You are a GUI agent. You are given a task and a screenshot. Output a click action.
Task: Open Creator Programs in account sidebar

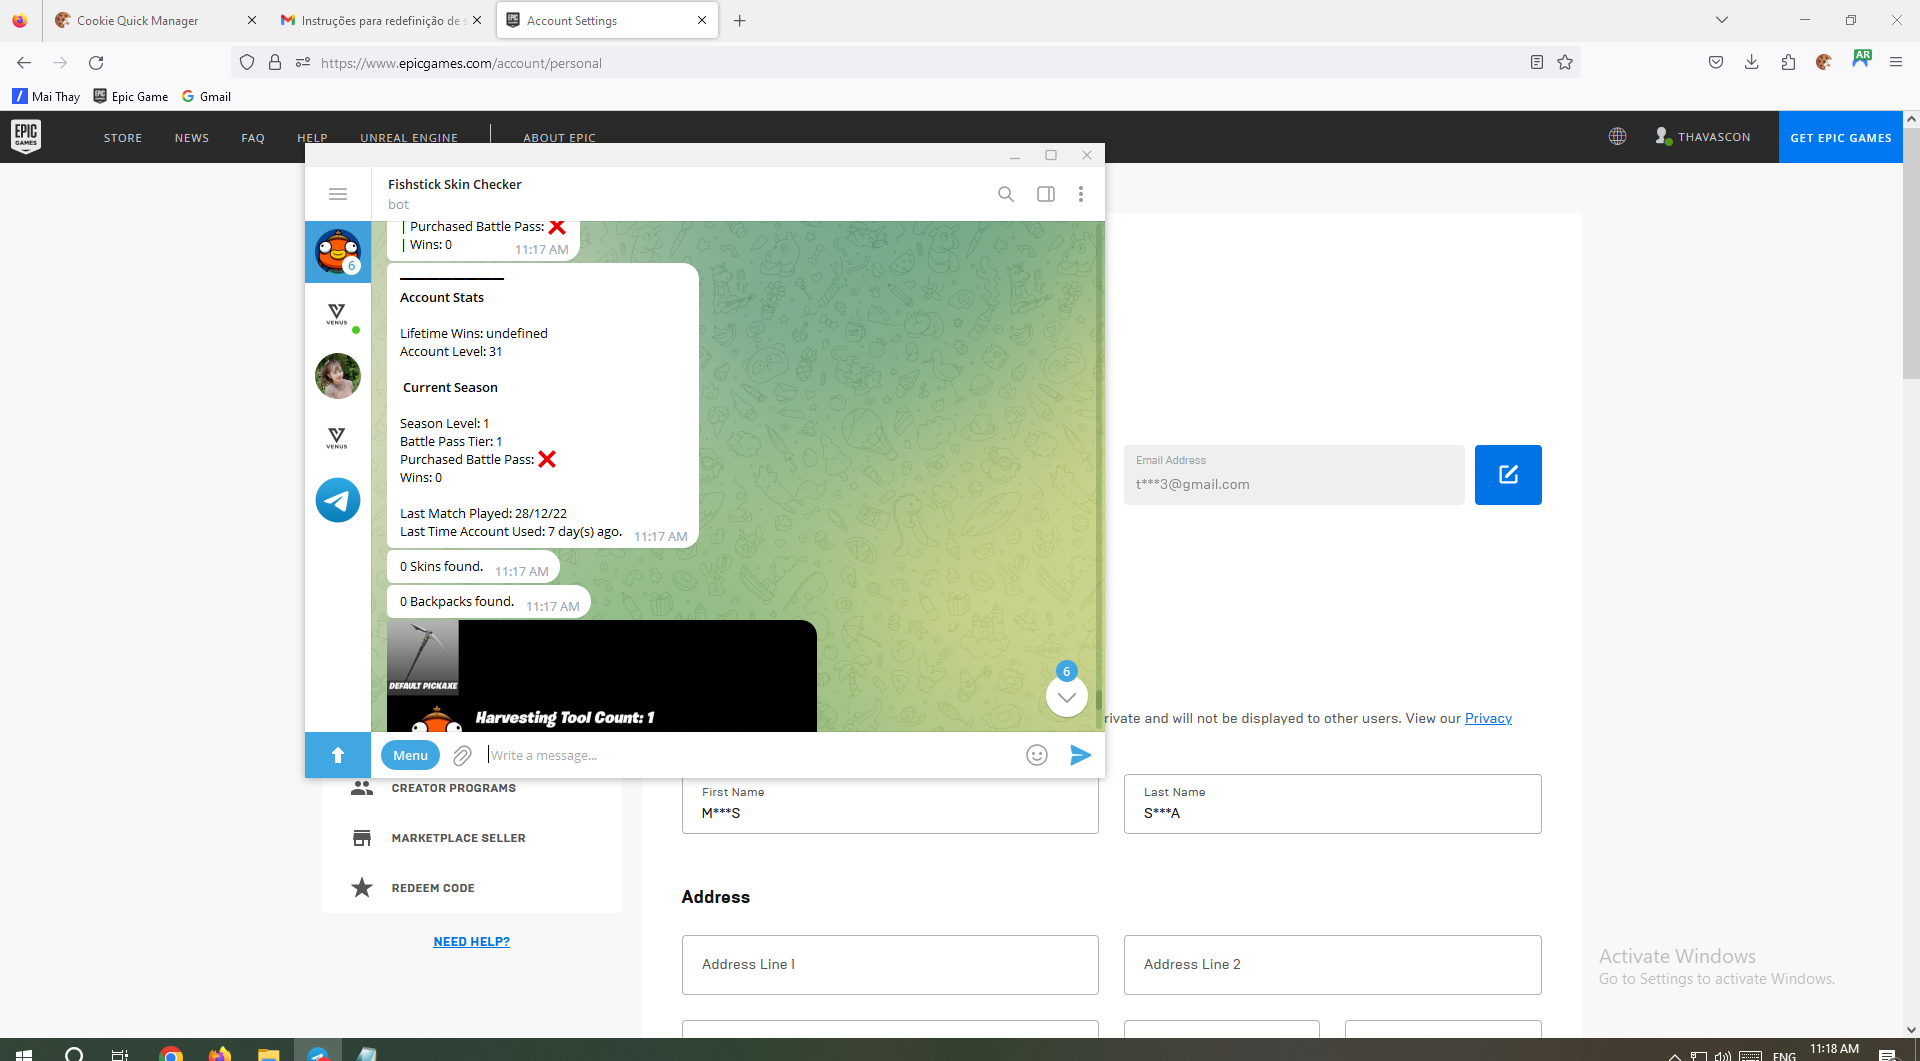pos(453,788)
